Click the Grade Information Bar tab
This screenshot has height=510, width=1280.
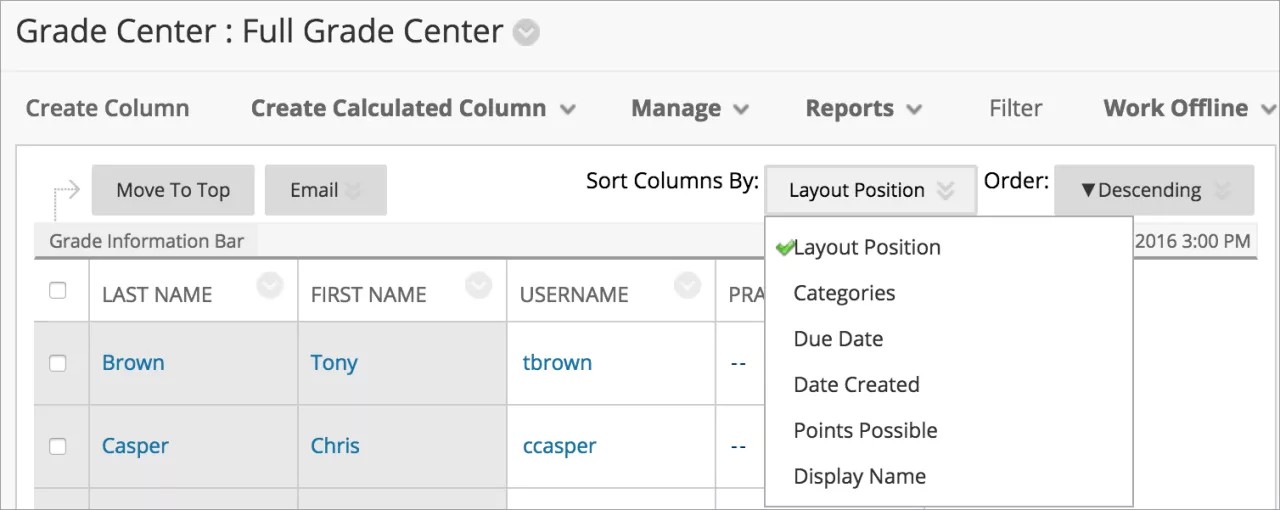tap(147, 241)
